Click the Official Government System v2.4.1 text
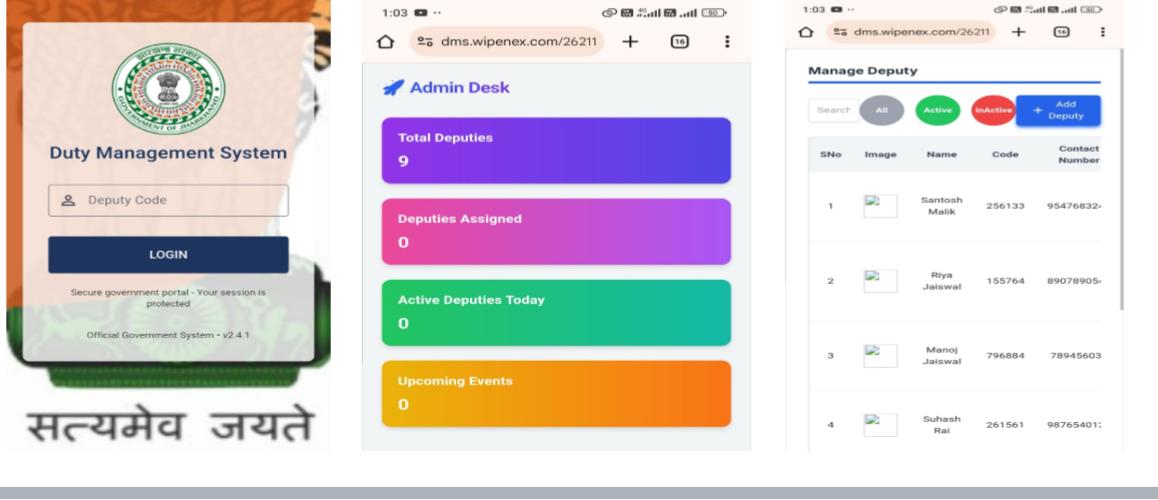 [x=168, y=335]
